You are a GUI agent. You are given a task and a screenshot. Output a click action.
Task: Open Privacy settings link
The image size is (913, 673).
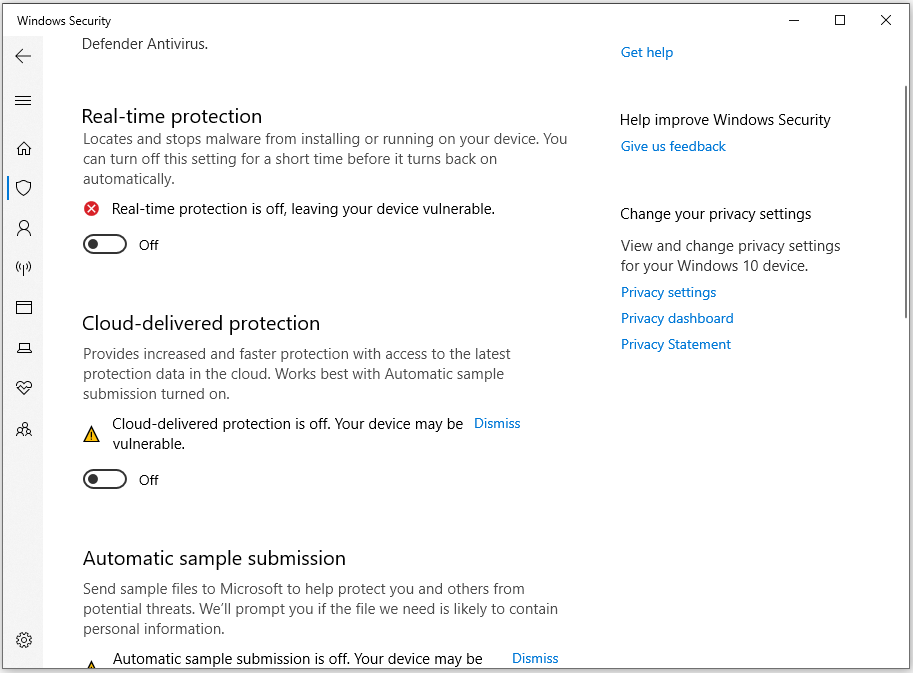pyautogui.click(x=668, y=292)
